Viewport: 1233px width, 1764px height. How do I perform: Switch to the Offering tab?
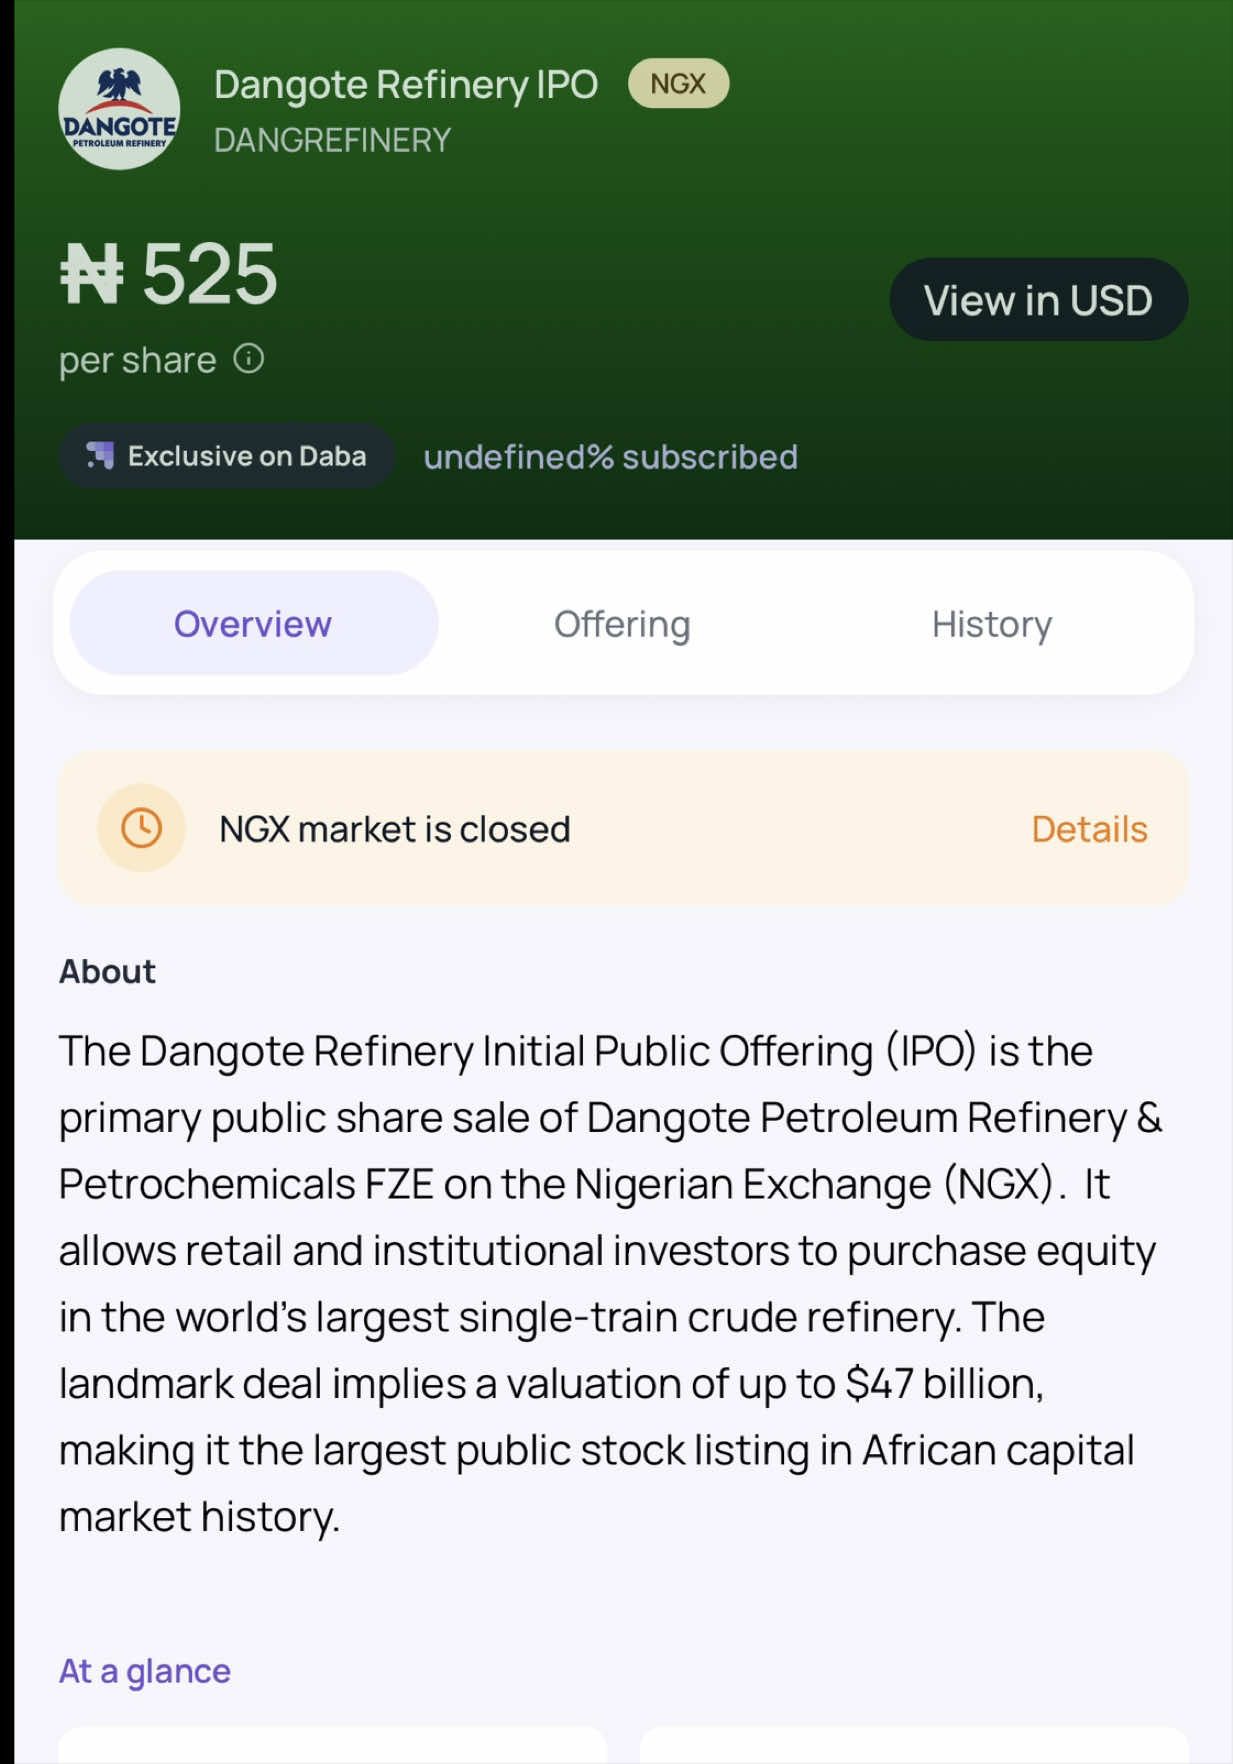pos(622,623)
